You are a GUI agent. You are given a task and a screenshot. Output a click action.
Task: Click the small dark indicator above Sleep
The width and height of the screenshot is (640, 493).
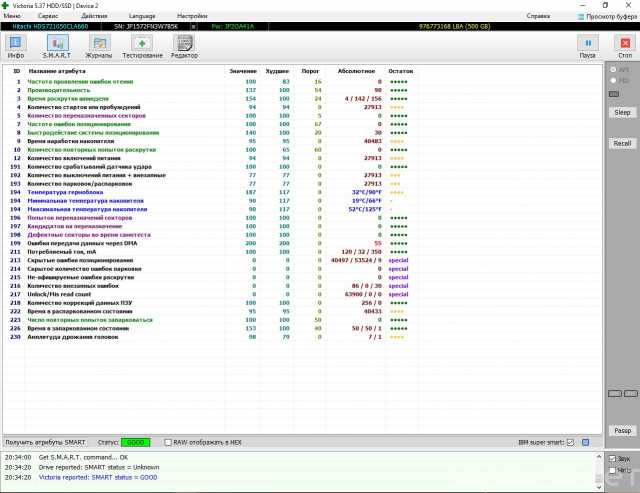(613, 94)
